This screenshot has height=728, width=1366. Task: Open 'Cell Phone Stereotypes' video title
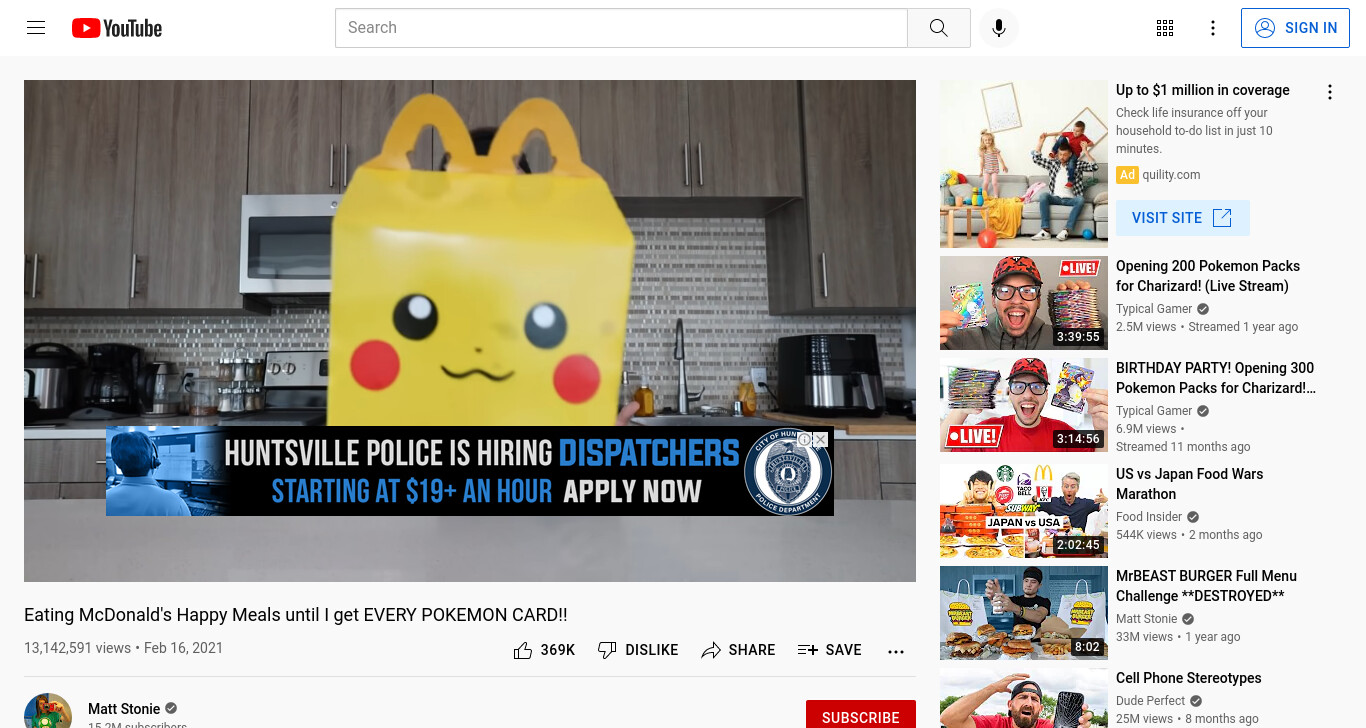(1189, 678)
